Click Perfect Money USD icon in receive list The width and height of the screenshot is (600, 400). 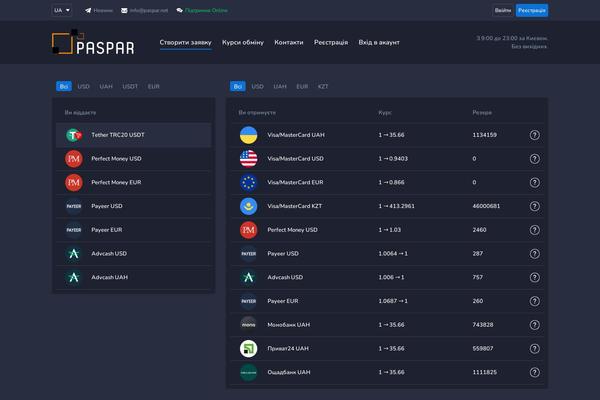click(248, 230)
